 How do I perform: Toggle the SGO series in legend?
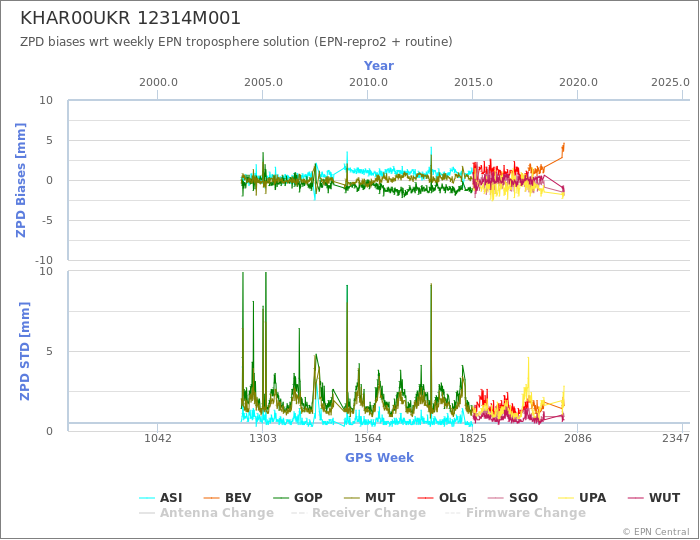point(512,498)
